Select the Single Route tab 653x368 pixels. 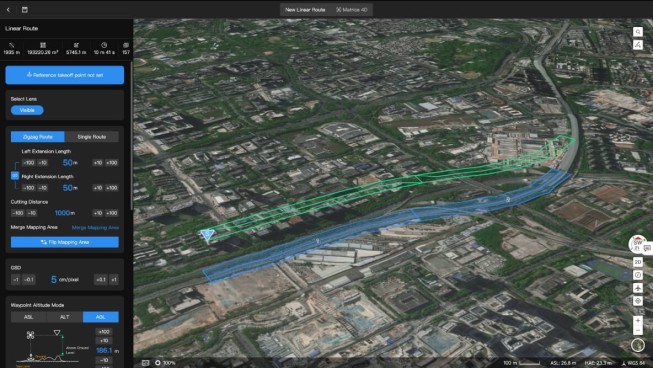pos(92,137)
